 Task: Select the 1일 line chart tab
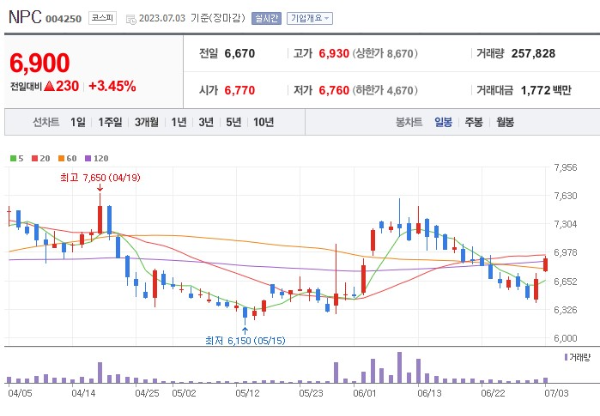[78, 122]
